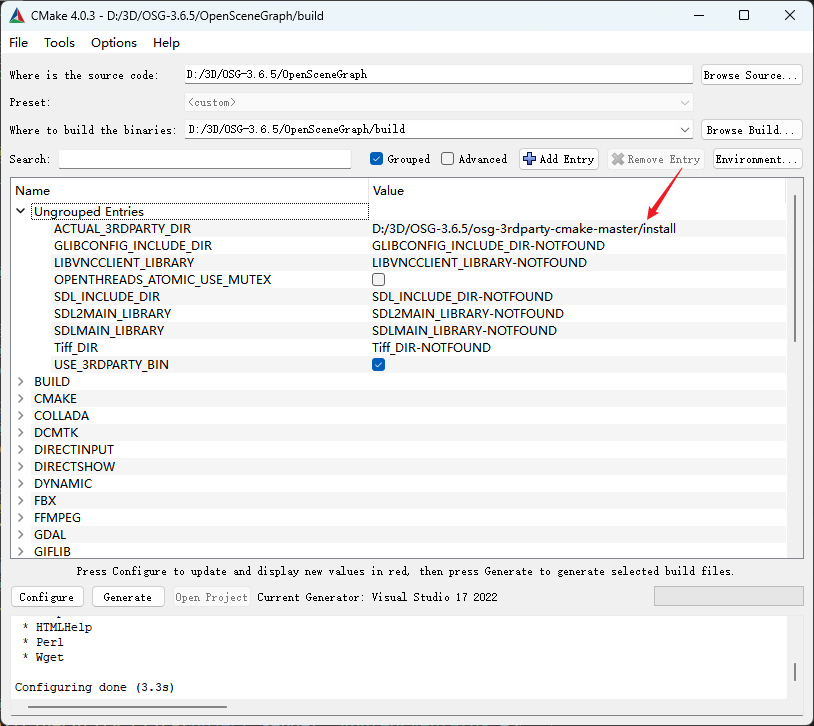Open the Environment settings button
The height and width of the screenshot is (726, 814).
click(x=757, y=159)
